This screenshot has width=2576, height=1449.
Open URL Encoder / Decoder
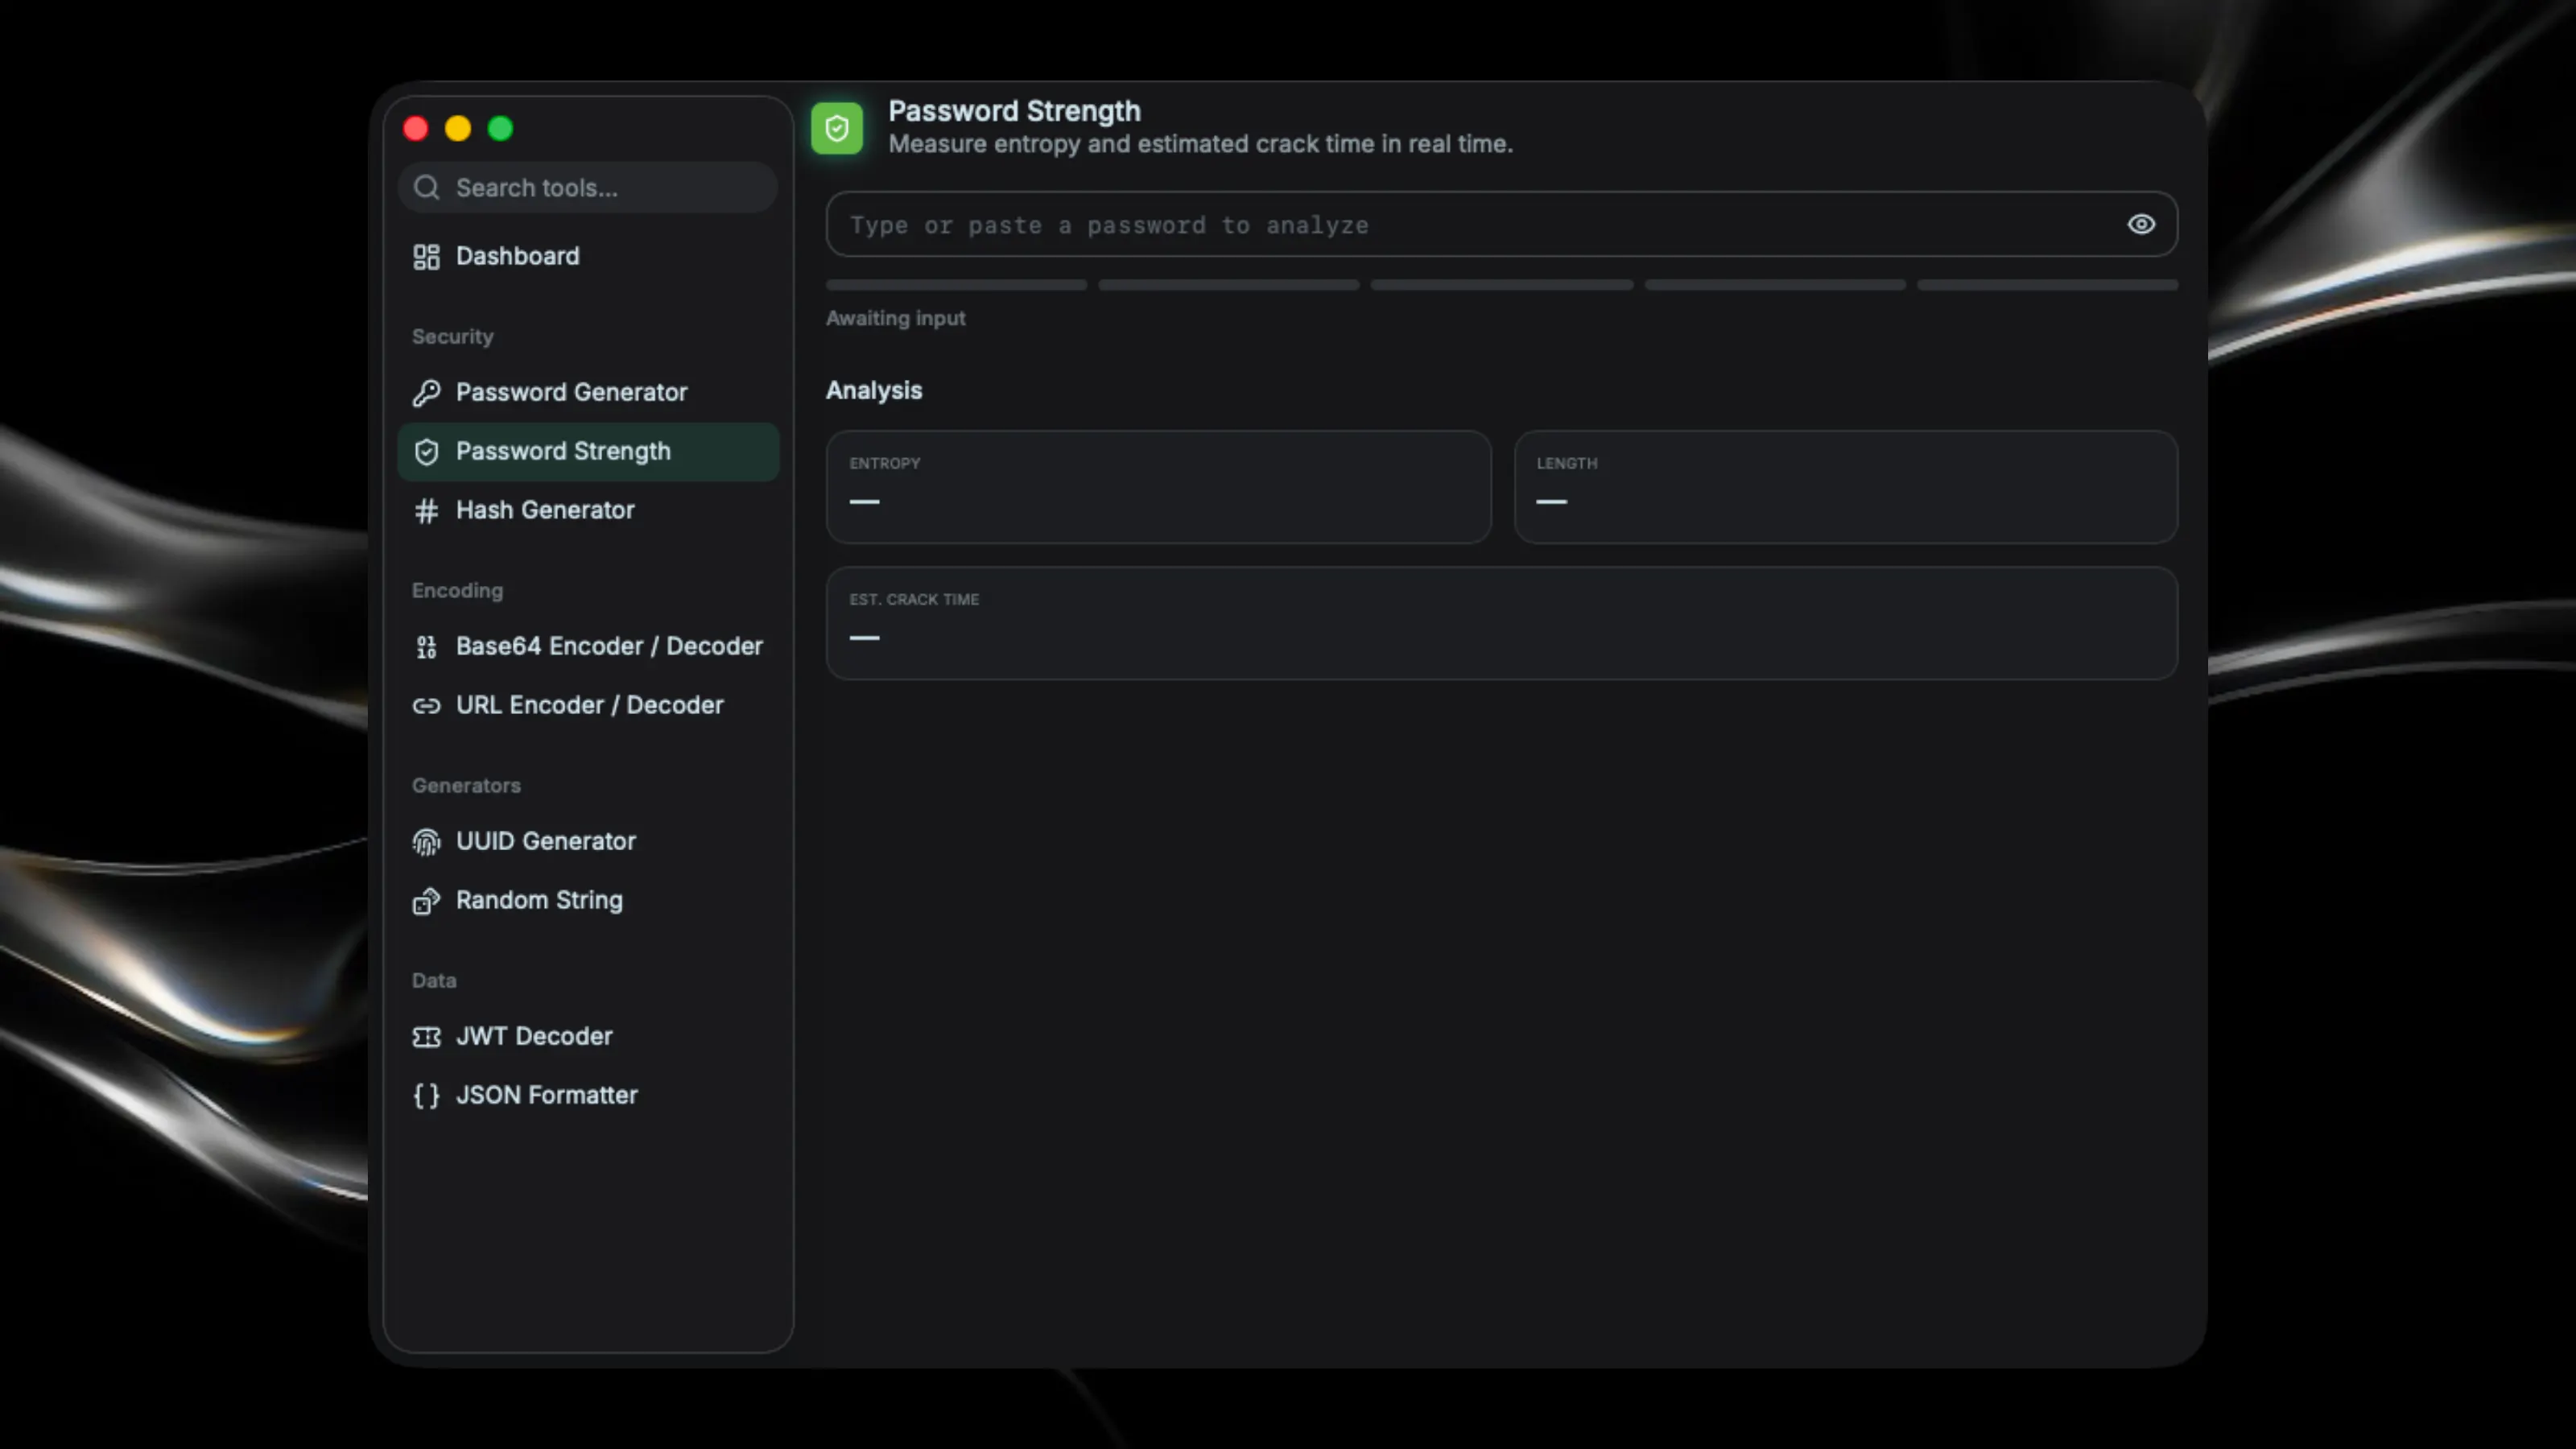588,706
